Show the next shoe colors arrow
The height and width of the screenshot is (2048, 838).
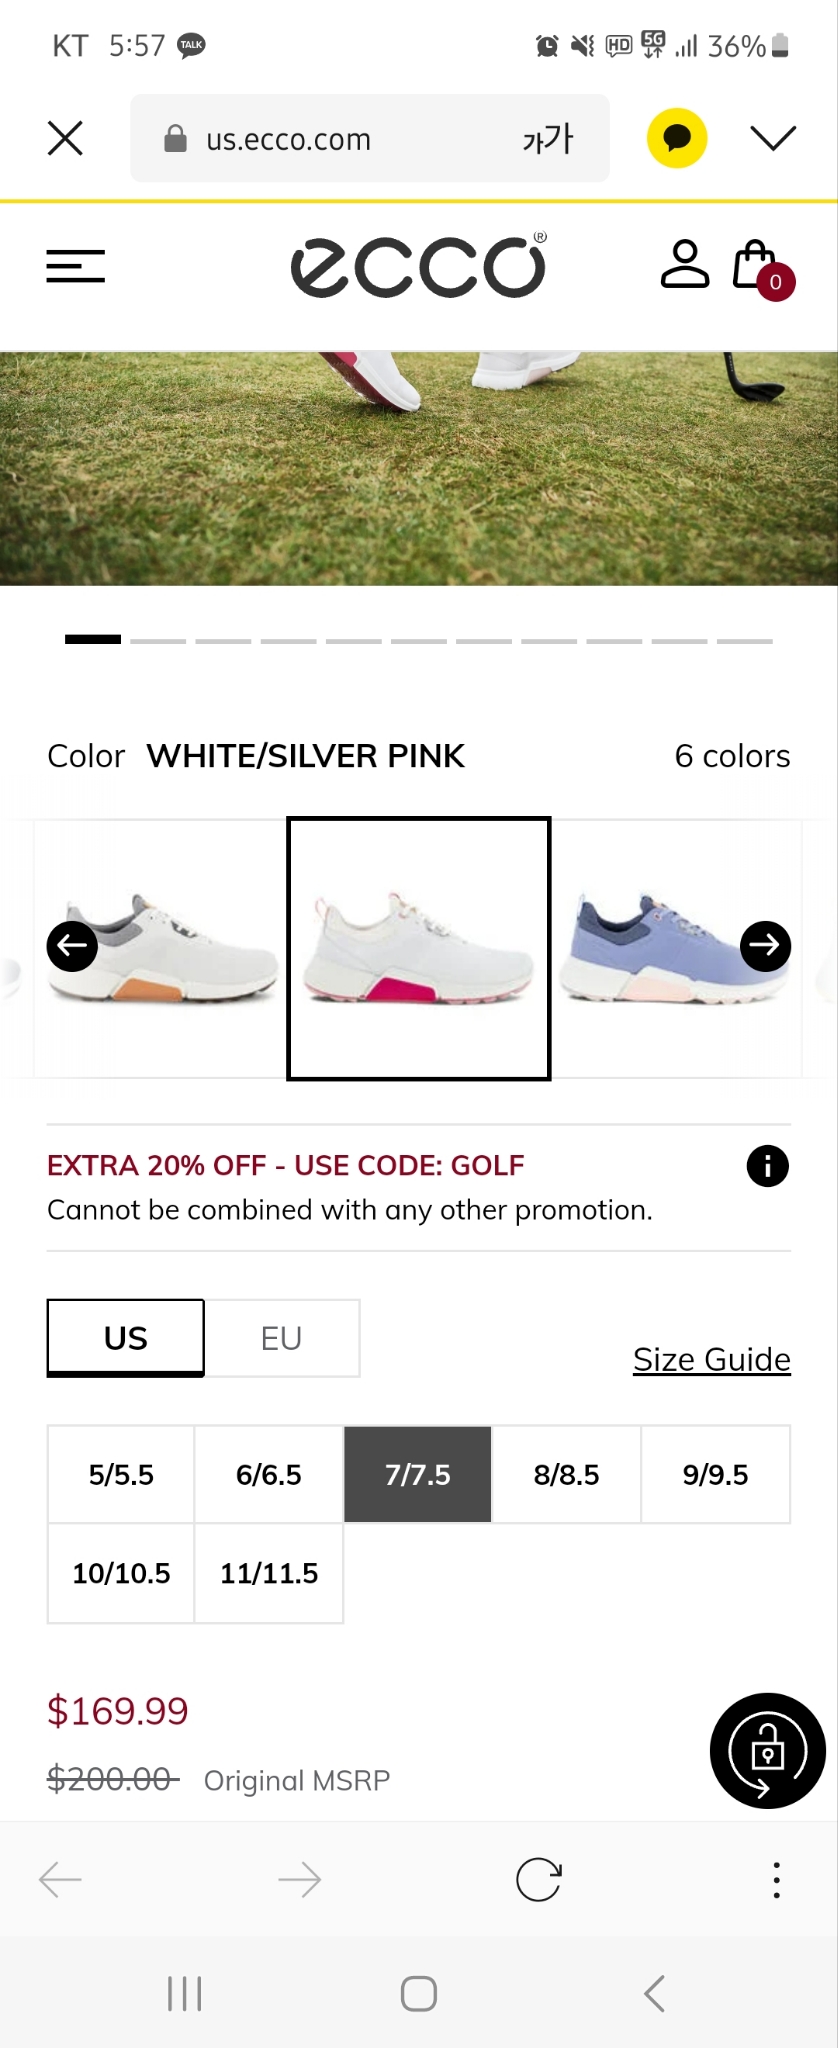point(765,946)
